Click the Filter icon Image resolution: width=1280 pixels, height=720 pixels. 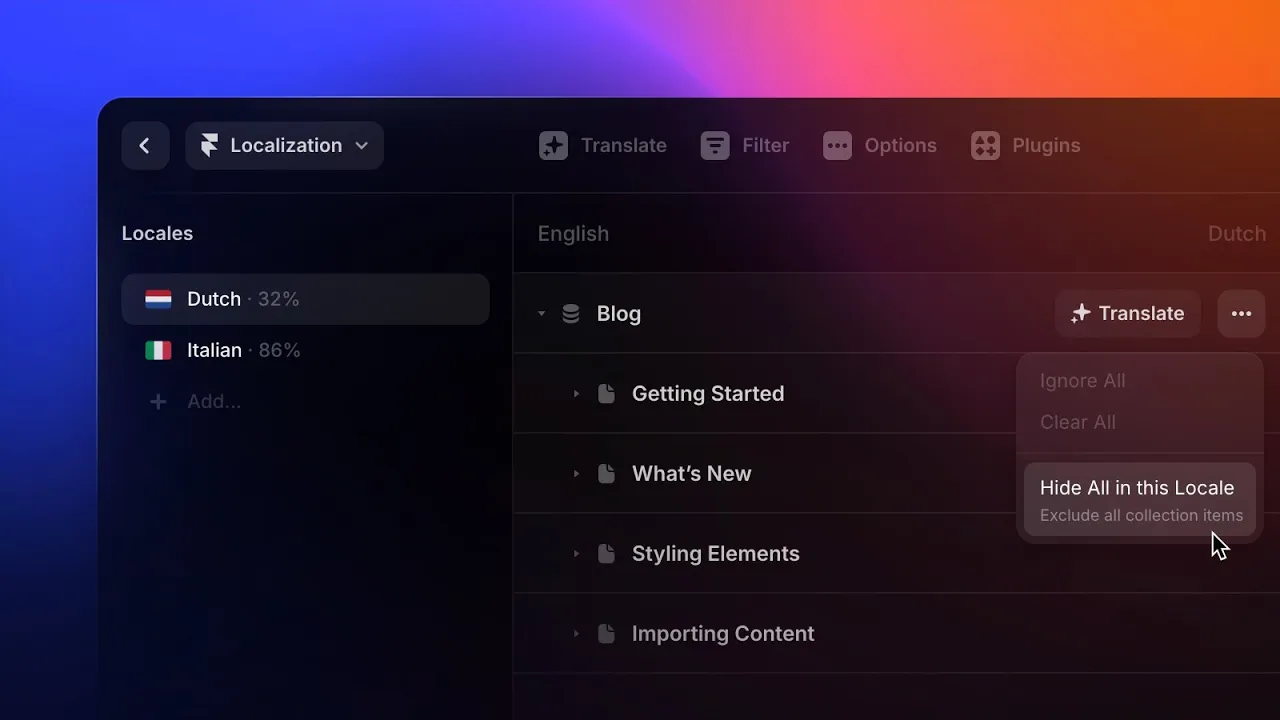pyautogui.click(x=715, y=146)
